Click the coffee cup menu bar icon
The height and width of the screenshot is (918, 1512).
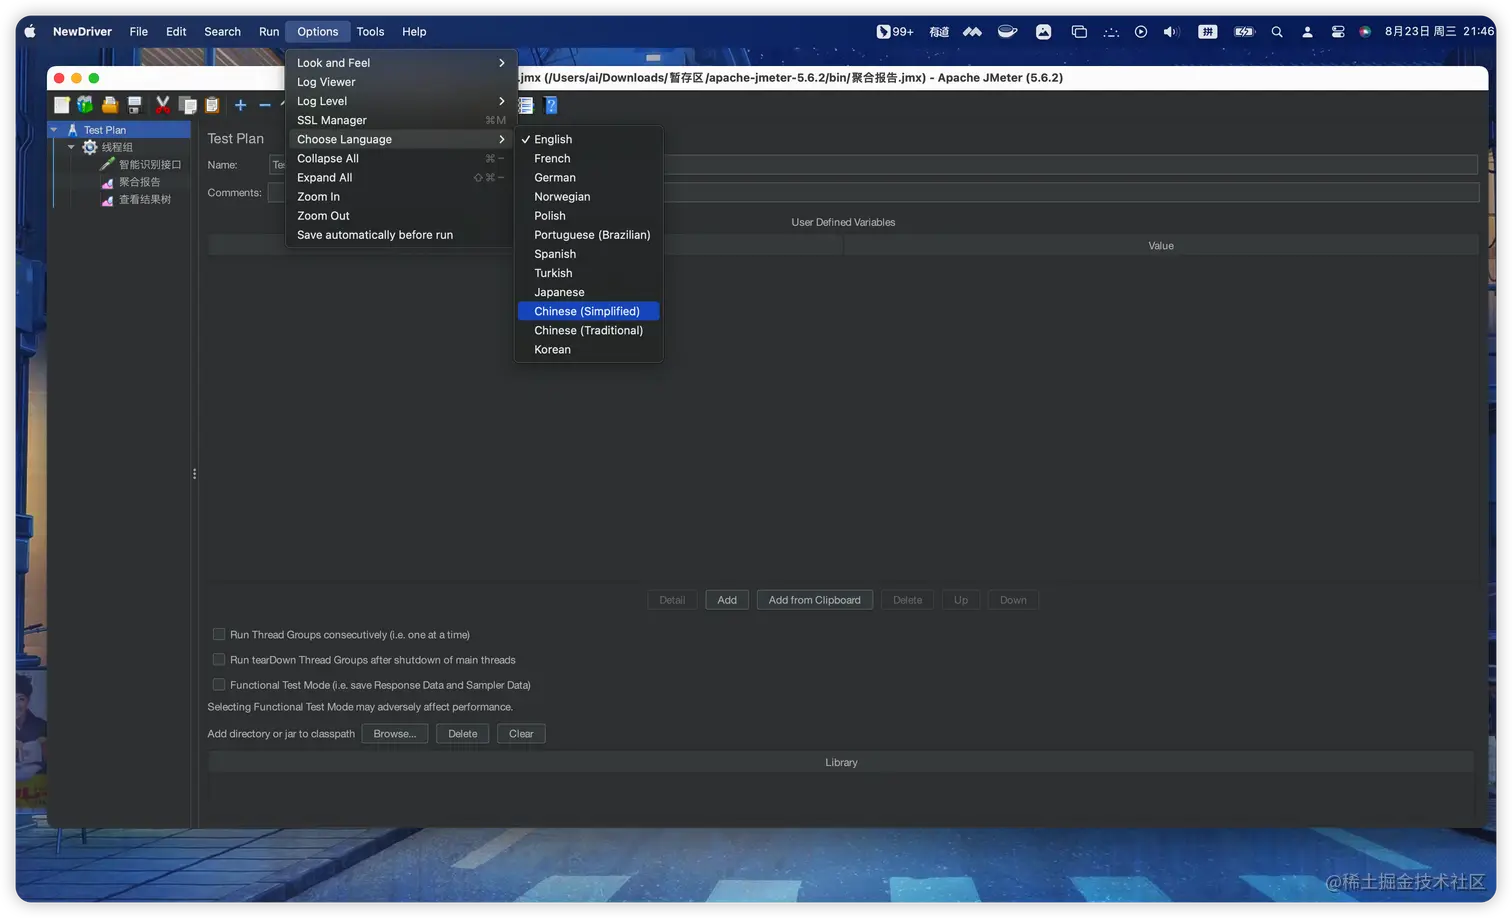point(1007,31)
